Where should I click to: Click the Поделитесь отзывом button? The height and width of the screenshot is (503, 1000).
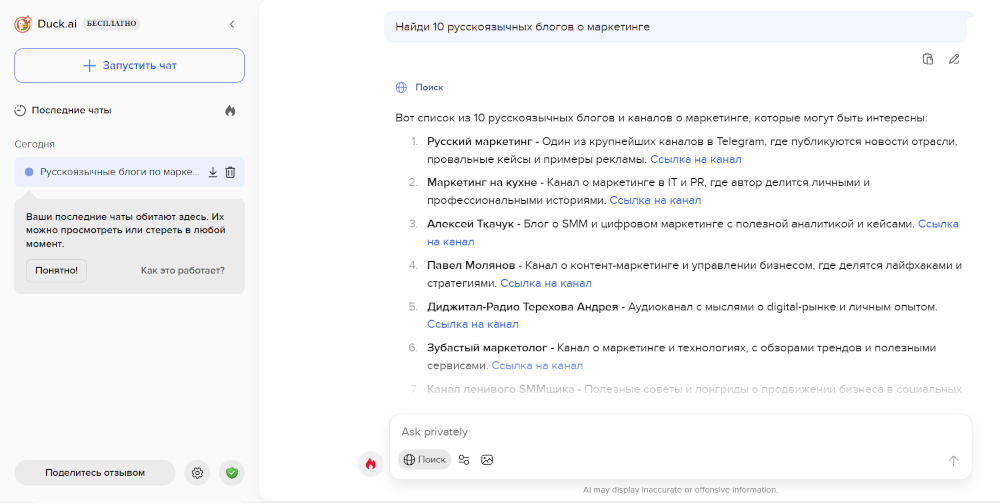pos(95,473)
